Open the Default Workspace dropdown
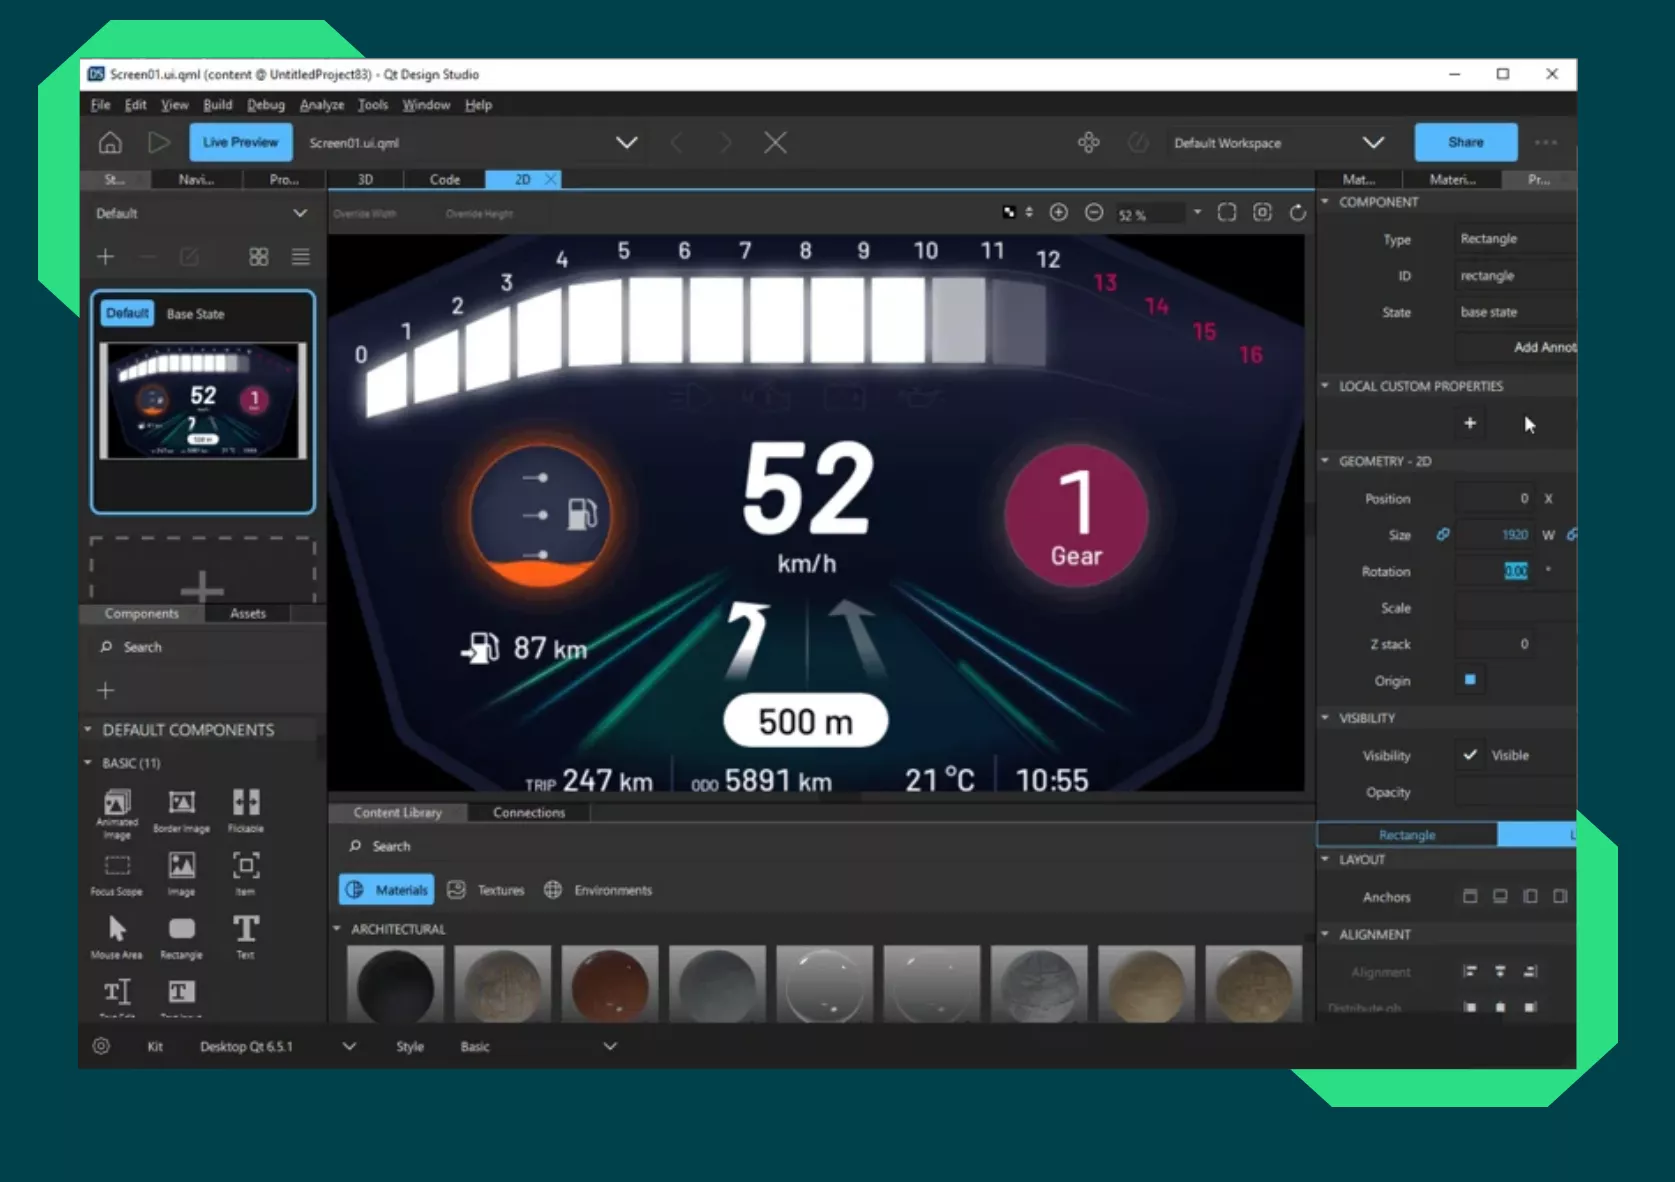1675x1182 pixels. [x=1374, y=143]
